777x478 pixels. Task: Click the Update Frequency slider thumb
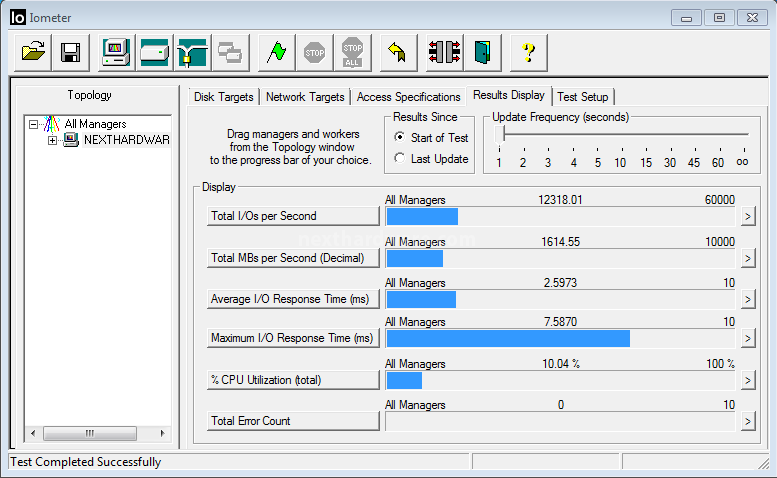pyautogui.click(x=500, y=134)
